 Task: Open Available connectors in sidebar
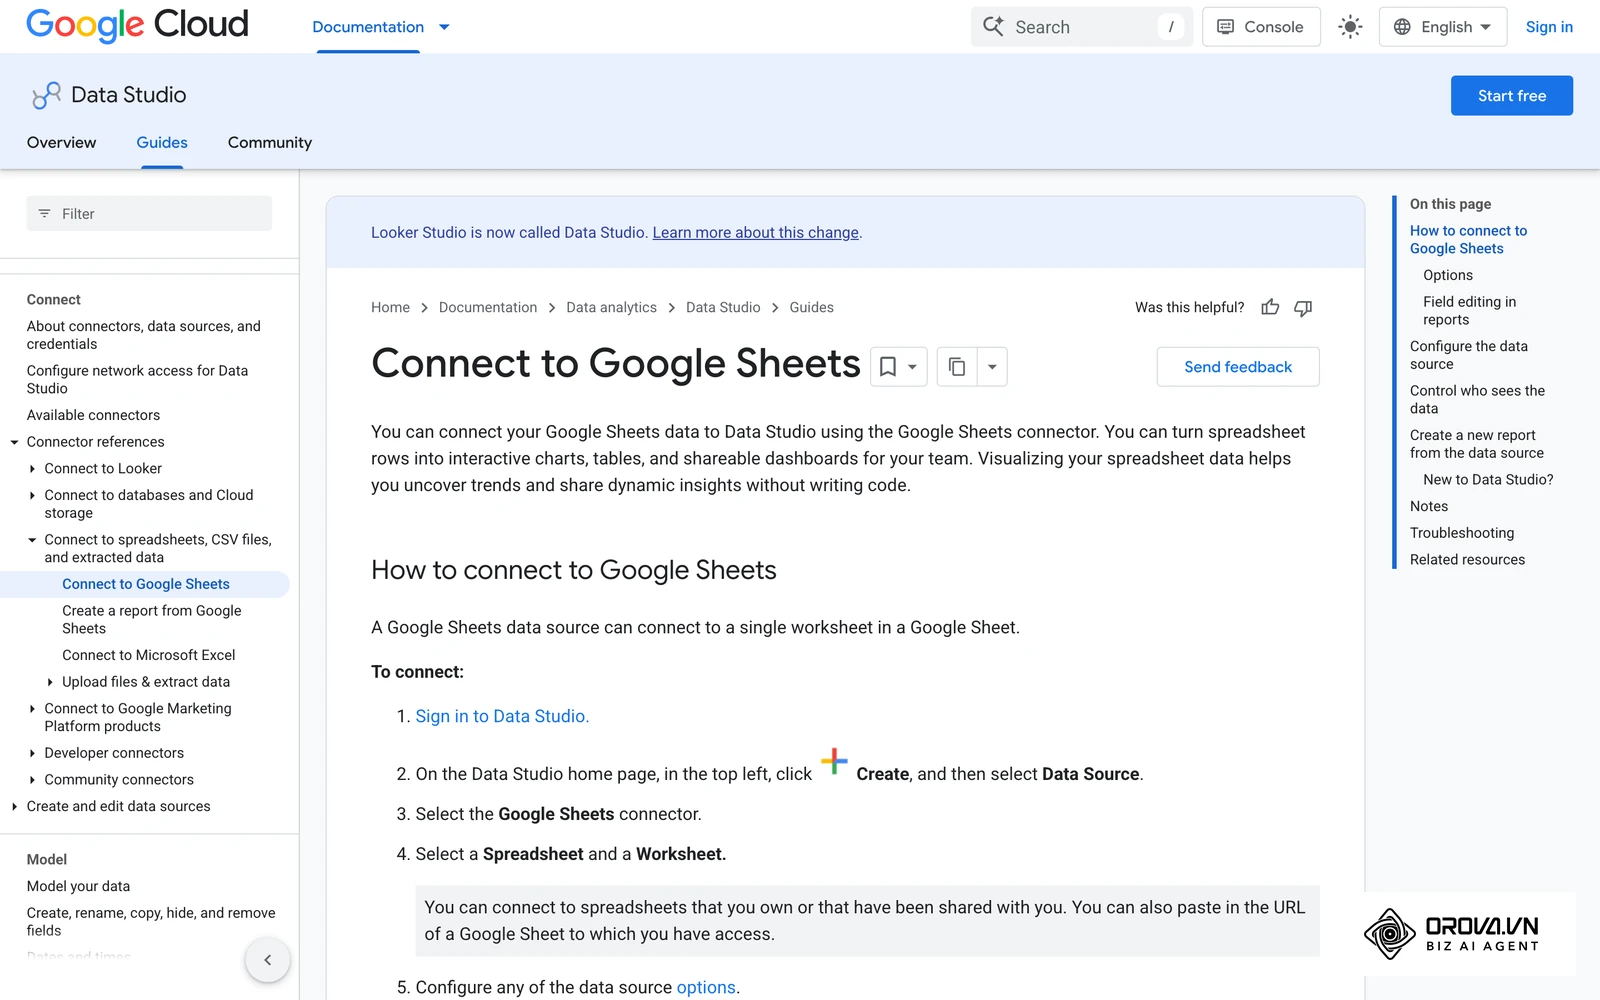93,416
